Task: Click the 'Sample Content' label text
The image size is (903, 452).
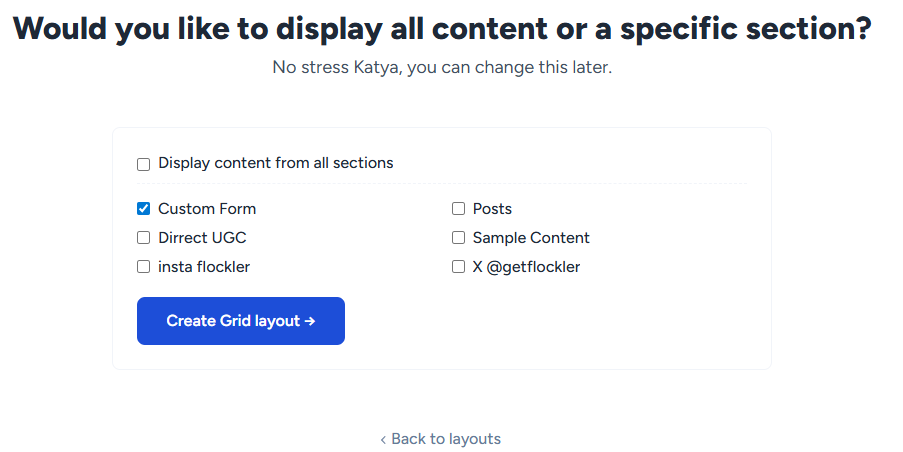Action: [531, 238]
